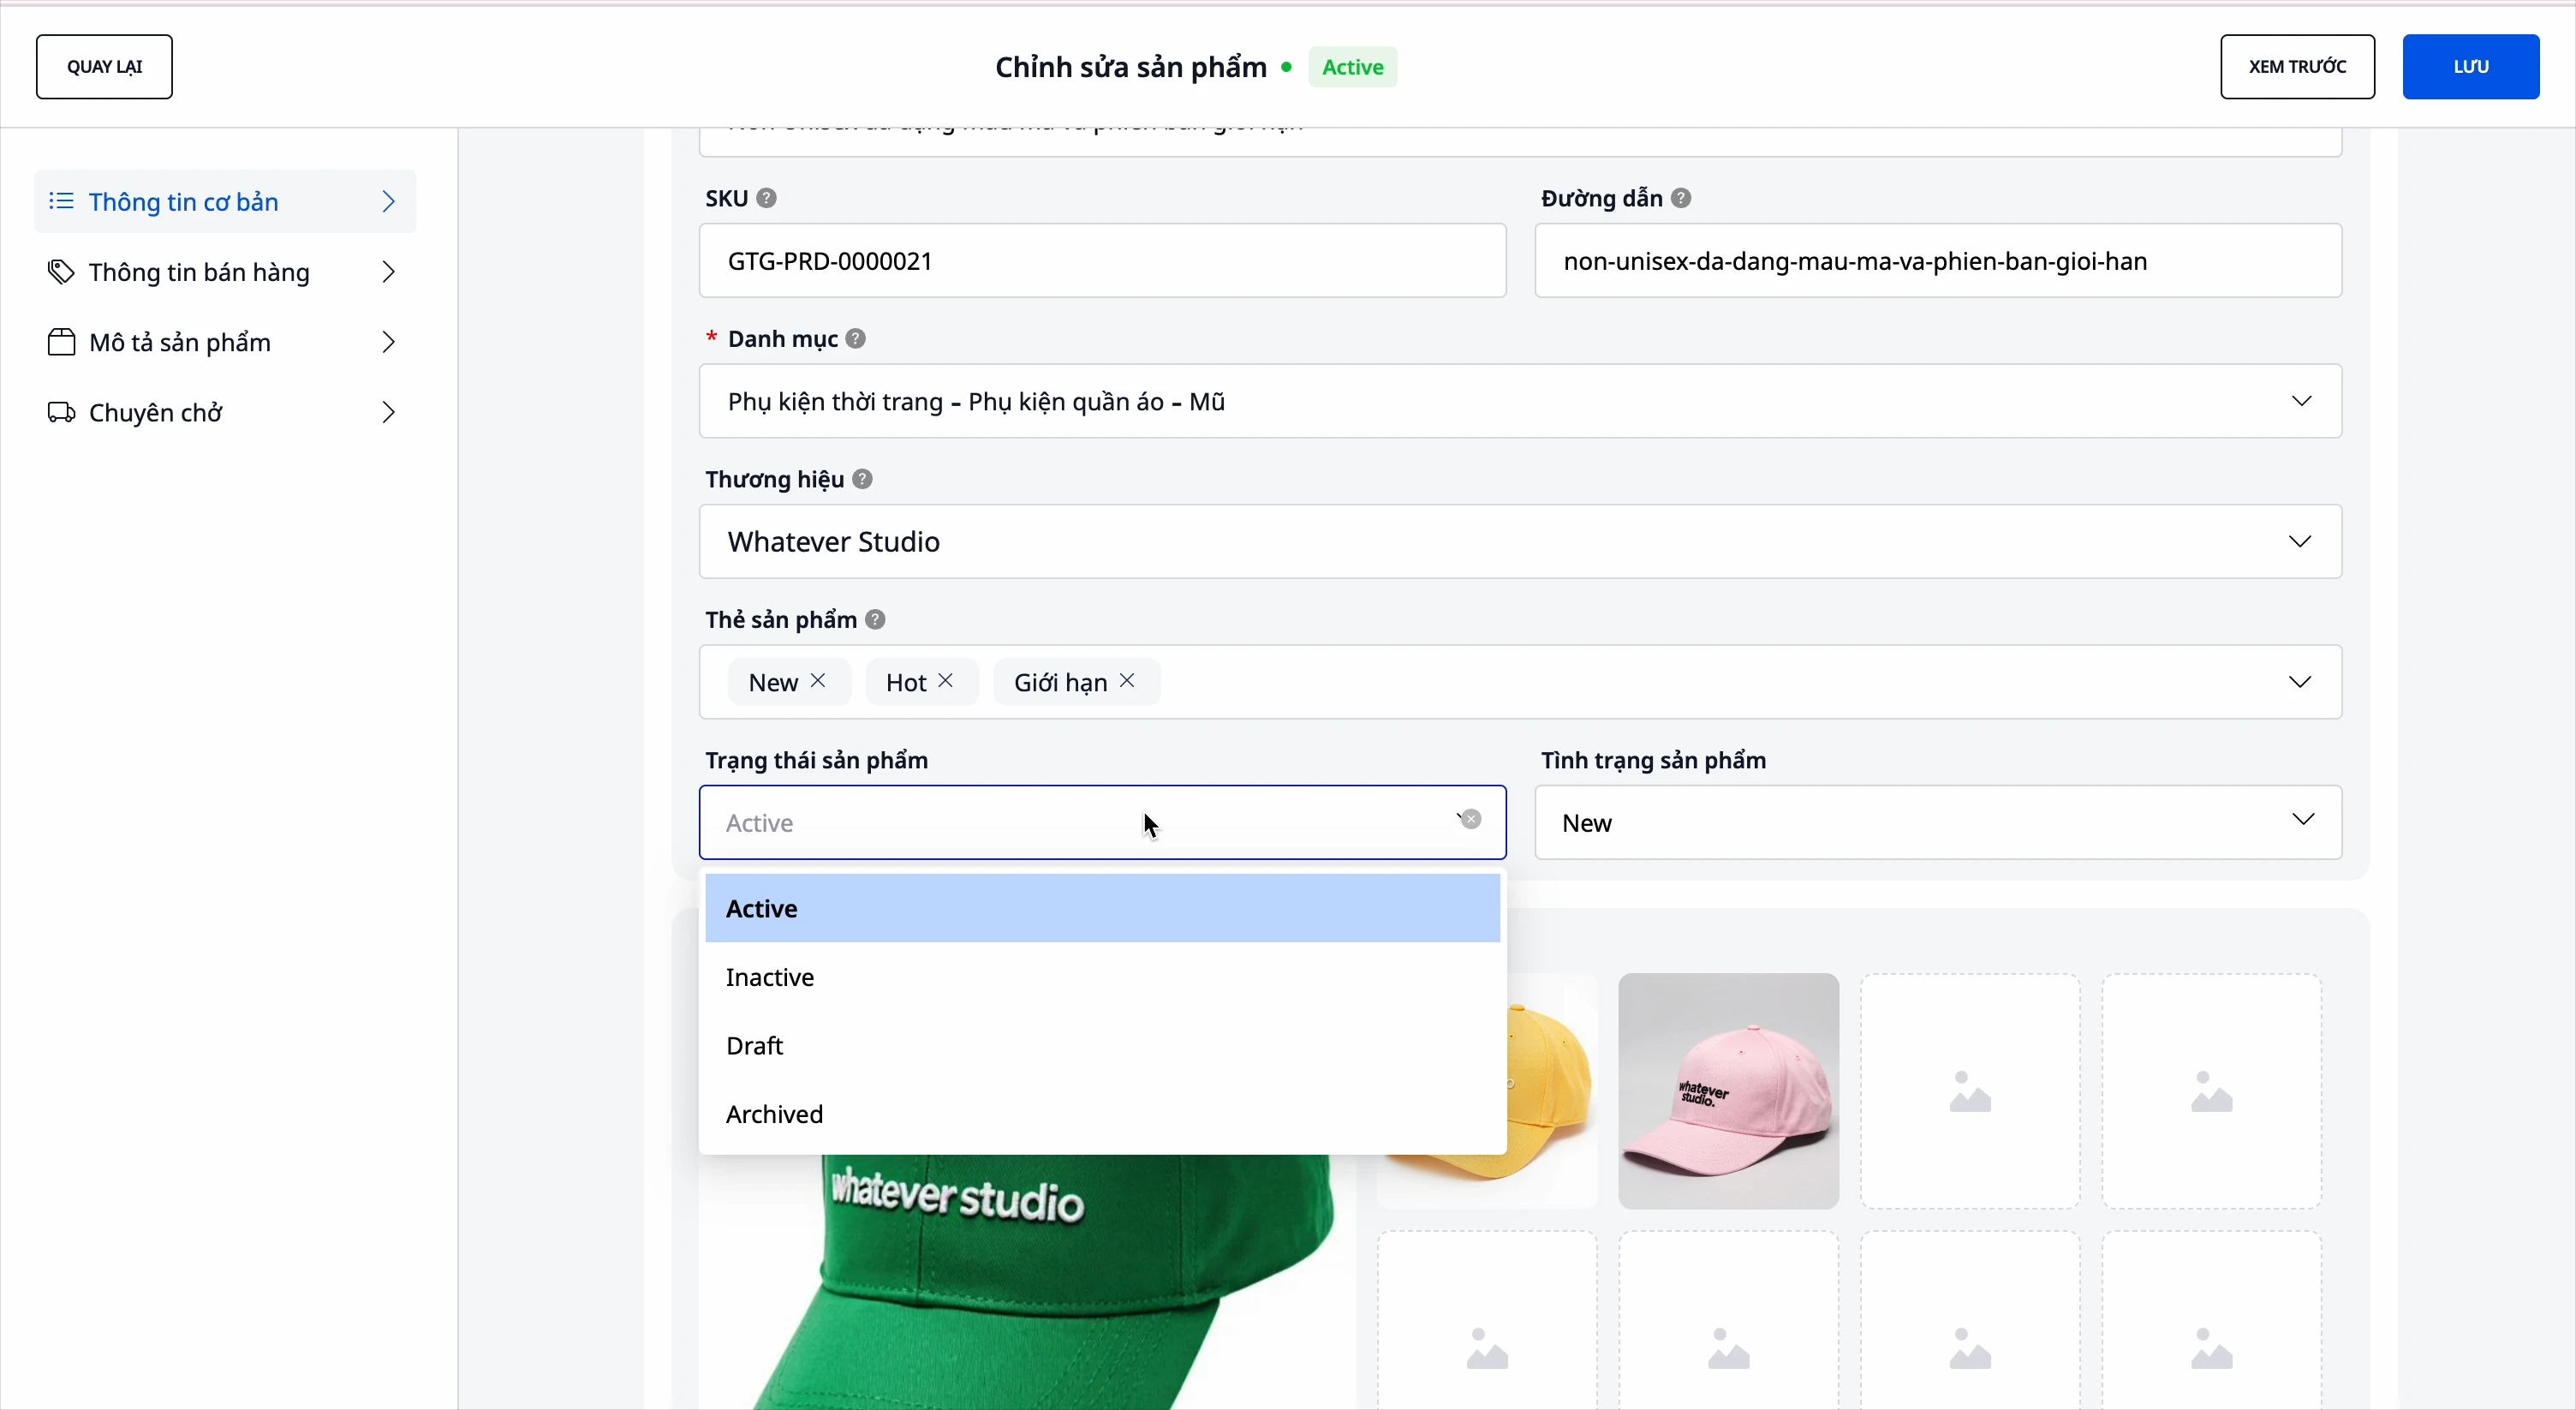
Task: Open the help tooltip next to Đường dẫn
Action: [1681, 198]
